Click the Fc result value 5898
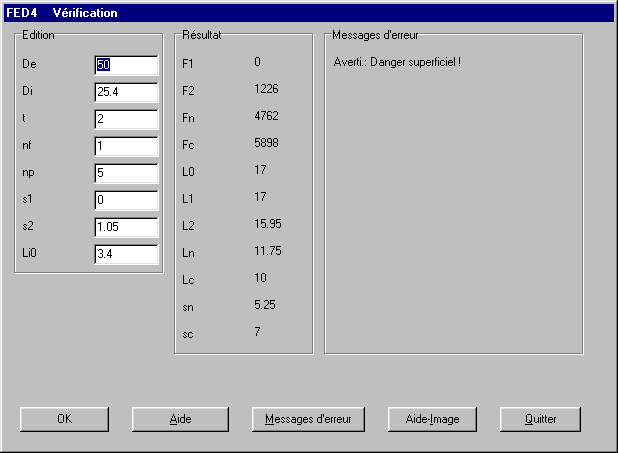The image size is (618, 453). [x=265, y=143]
